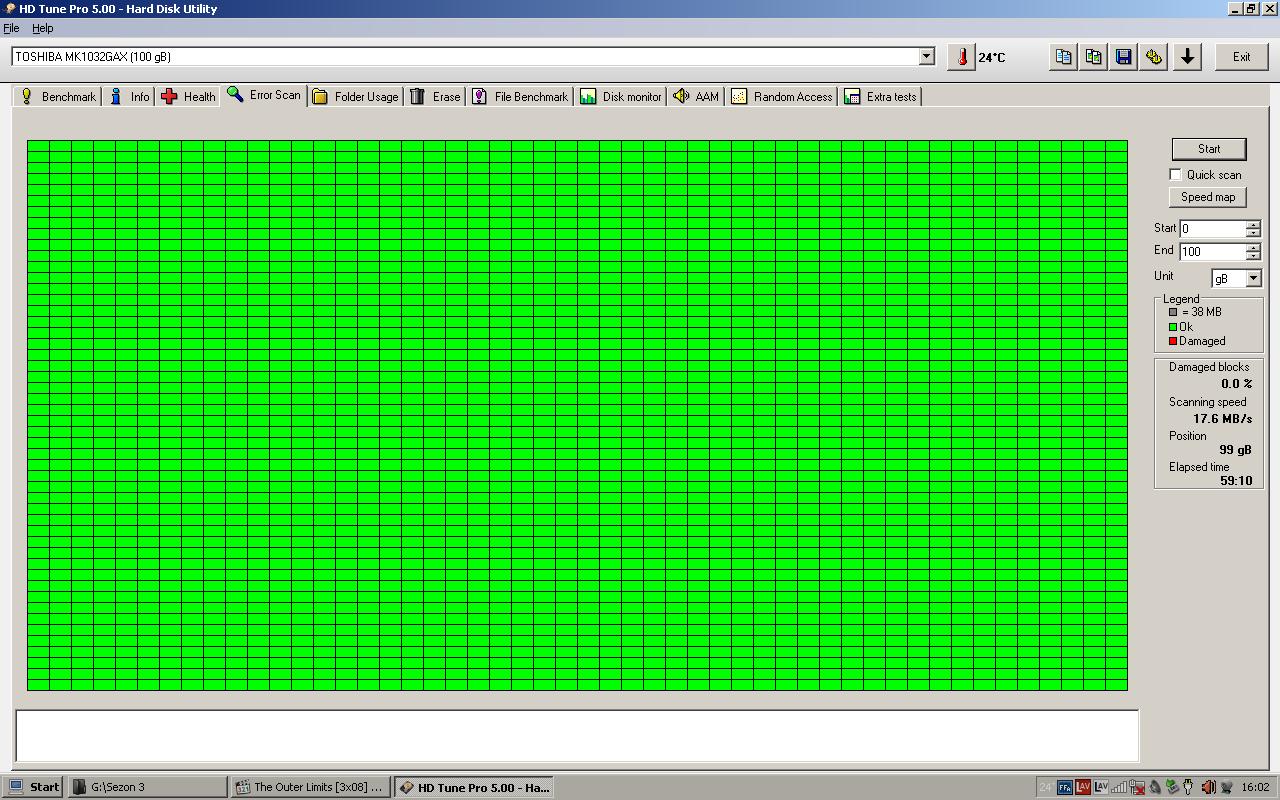The height and width of the screenshot is (800, 1280).
Task: Open the File menu
Action: pos(11,28)
